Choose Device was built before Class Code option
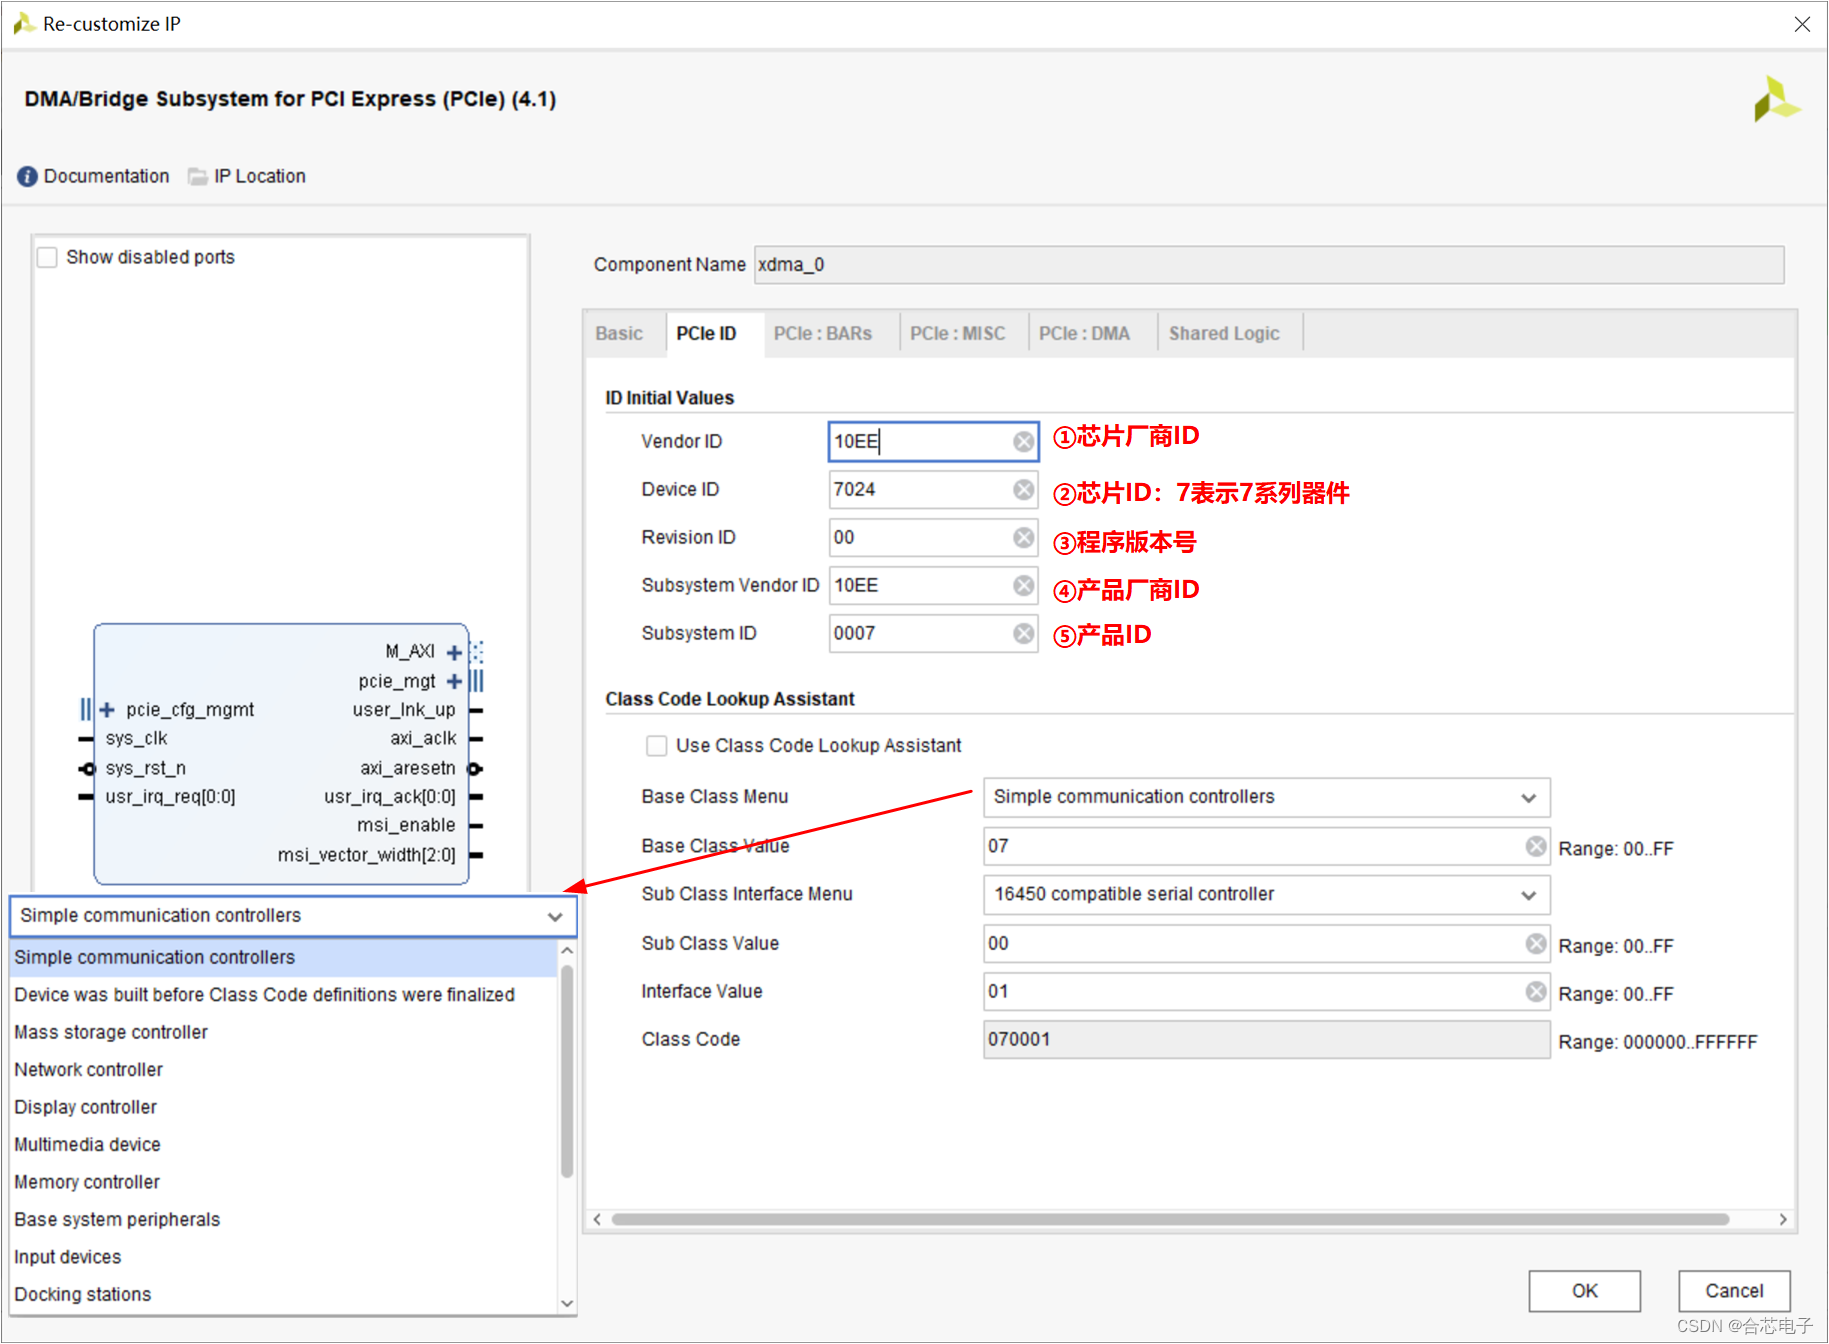 tap(283, 995)
